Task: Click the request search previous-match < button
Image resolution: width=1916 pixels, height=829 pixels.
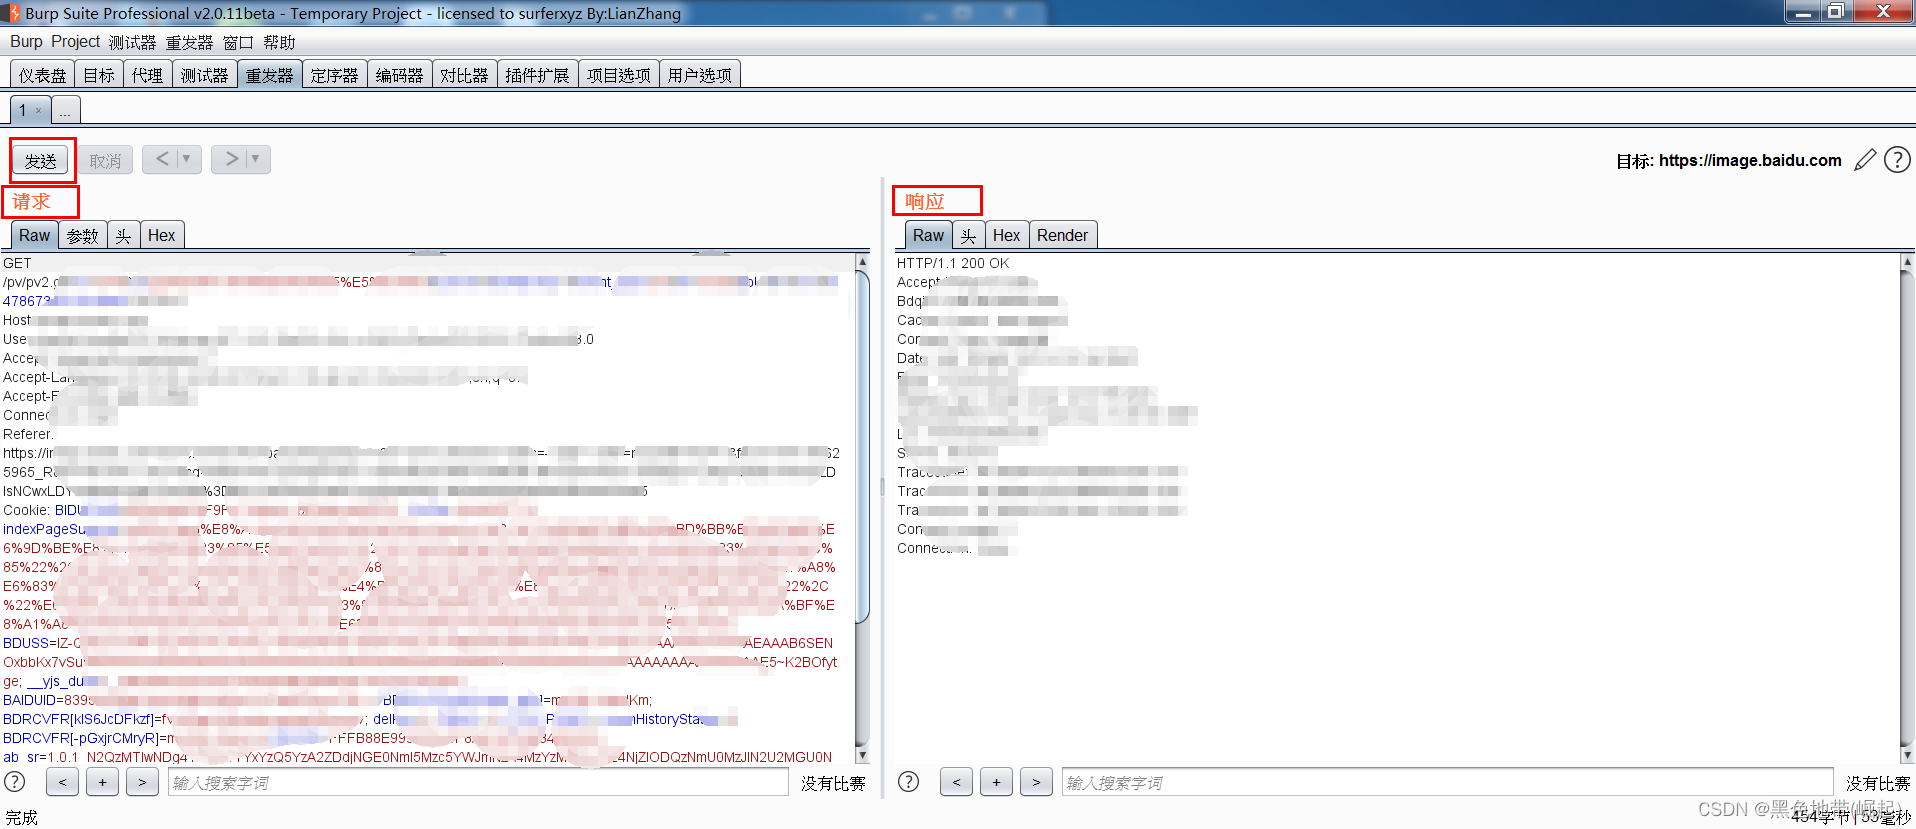Action: pos(62,782)
